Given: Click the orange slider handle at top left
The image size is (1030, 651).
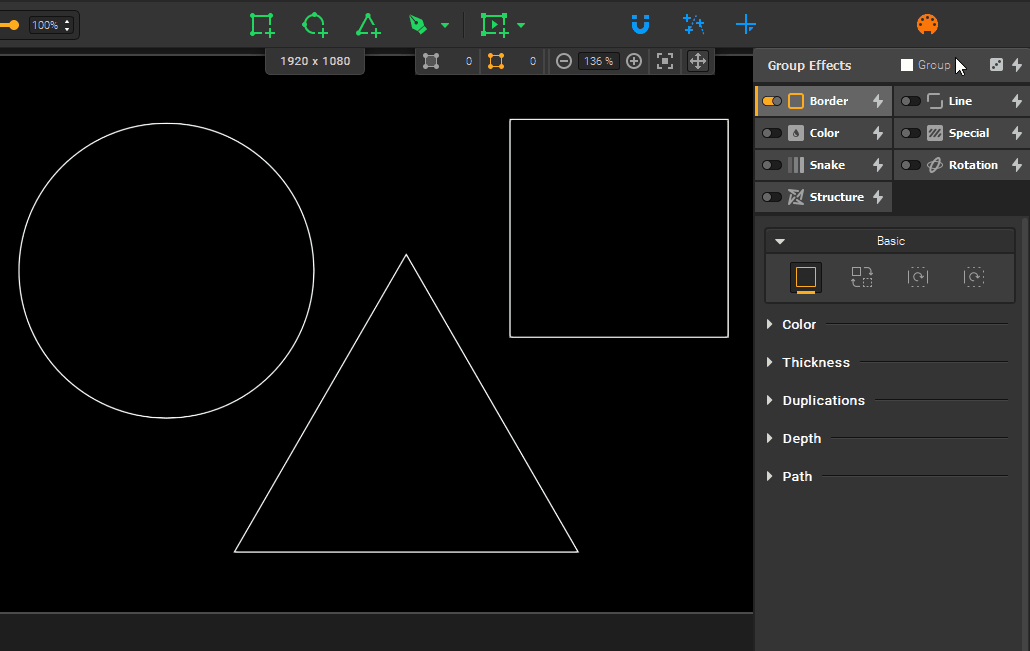Looking at the screenshot, I should coord(13,25).
